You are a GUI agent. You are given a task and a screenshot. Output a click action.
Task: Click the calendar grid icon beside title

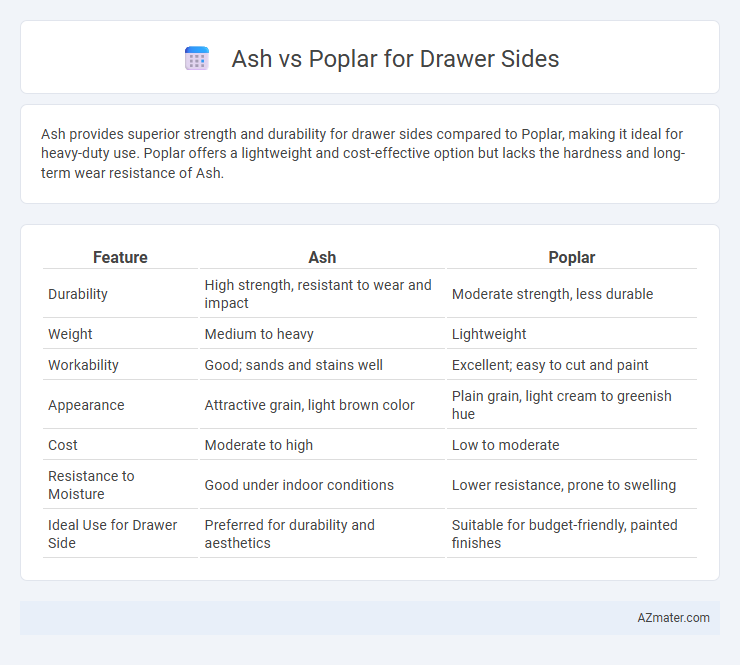click(x=197, y=59)
